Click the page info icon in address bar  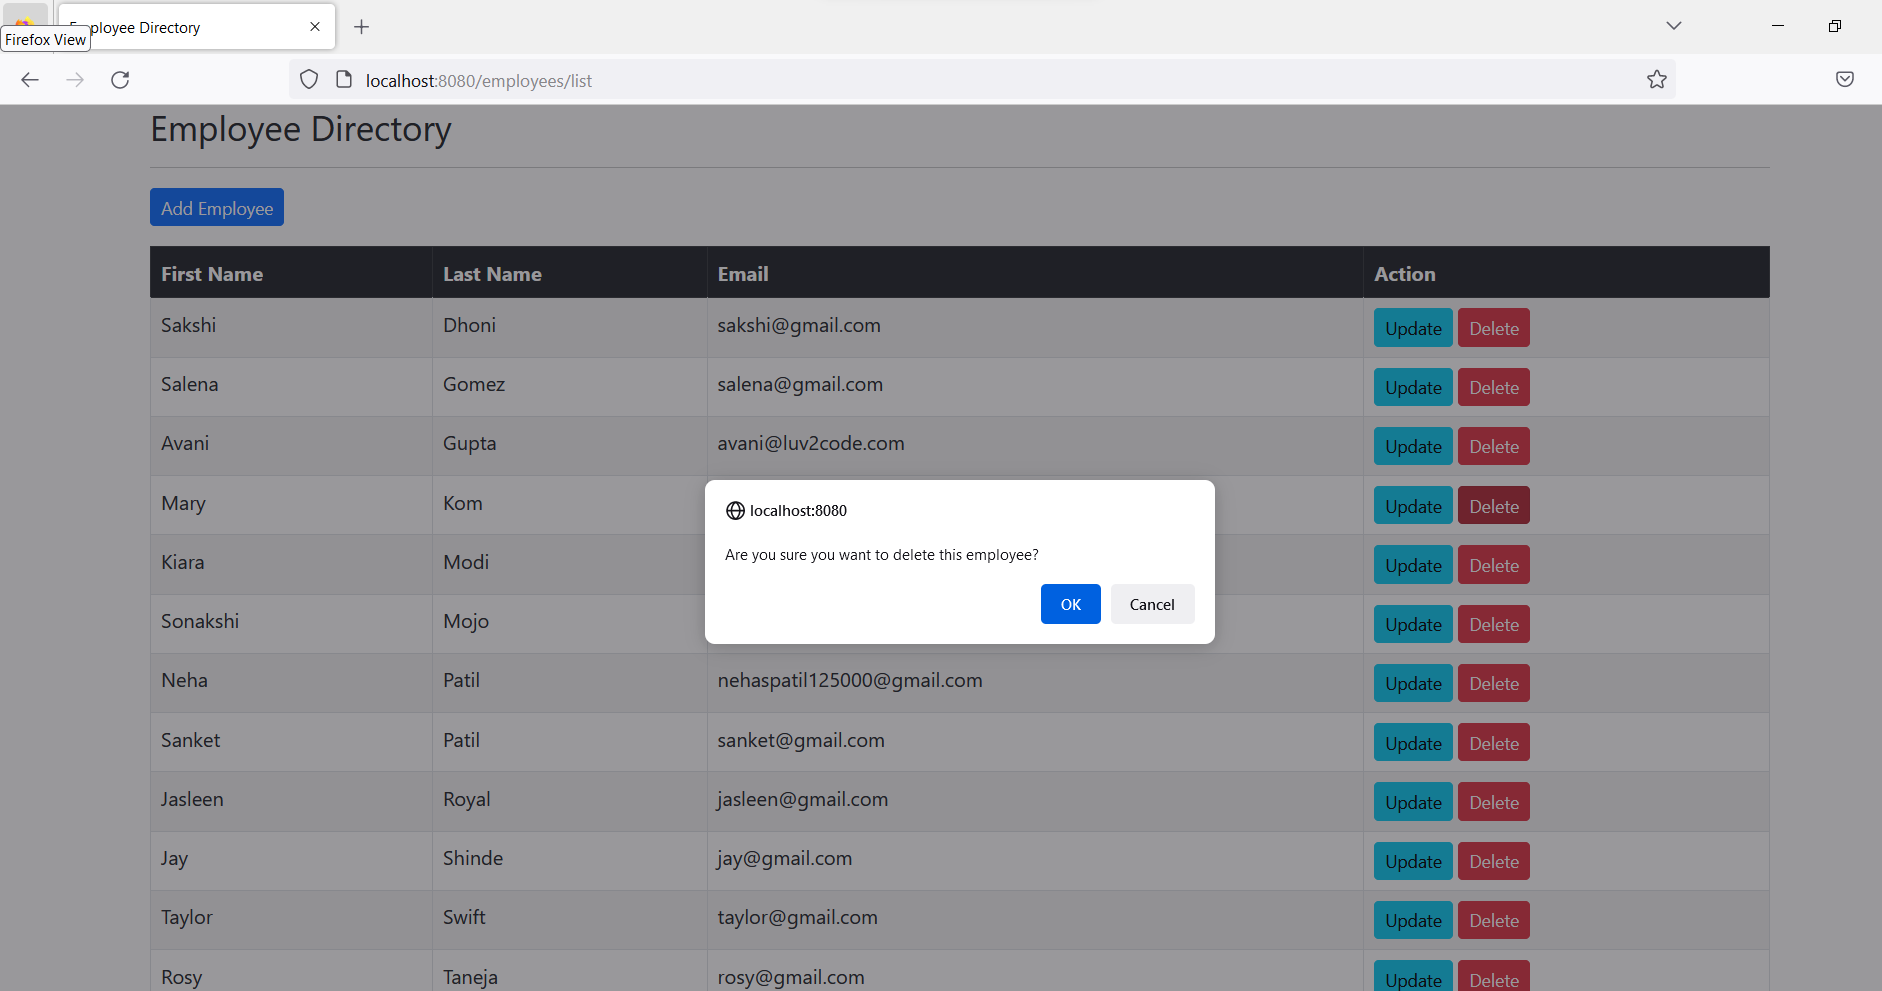pyautogui.click(x=344, y=79)
